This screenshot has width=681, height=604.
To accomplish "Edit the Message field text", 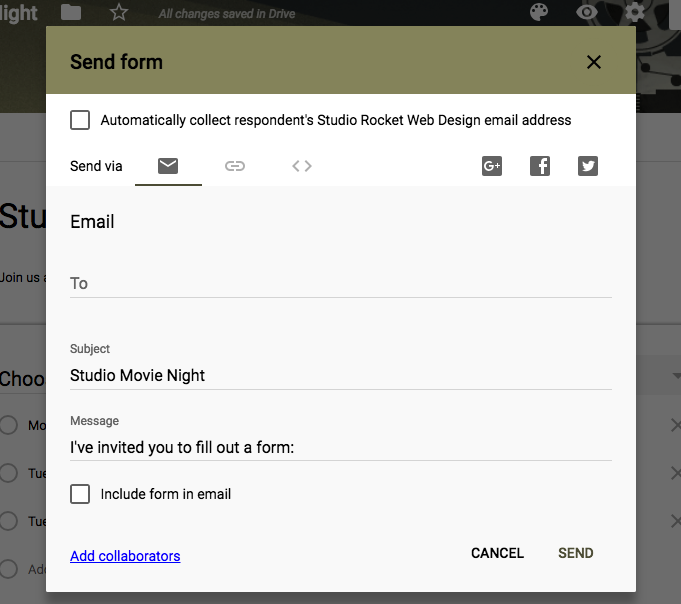I will (341, 448).
